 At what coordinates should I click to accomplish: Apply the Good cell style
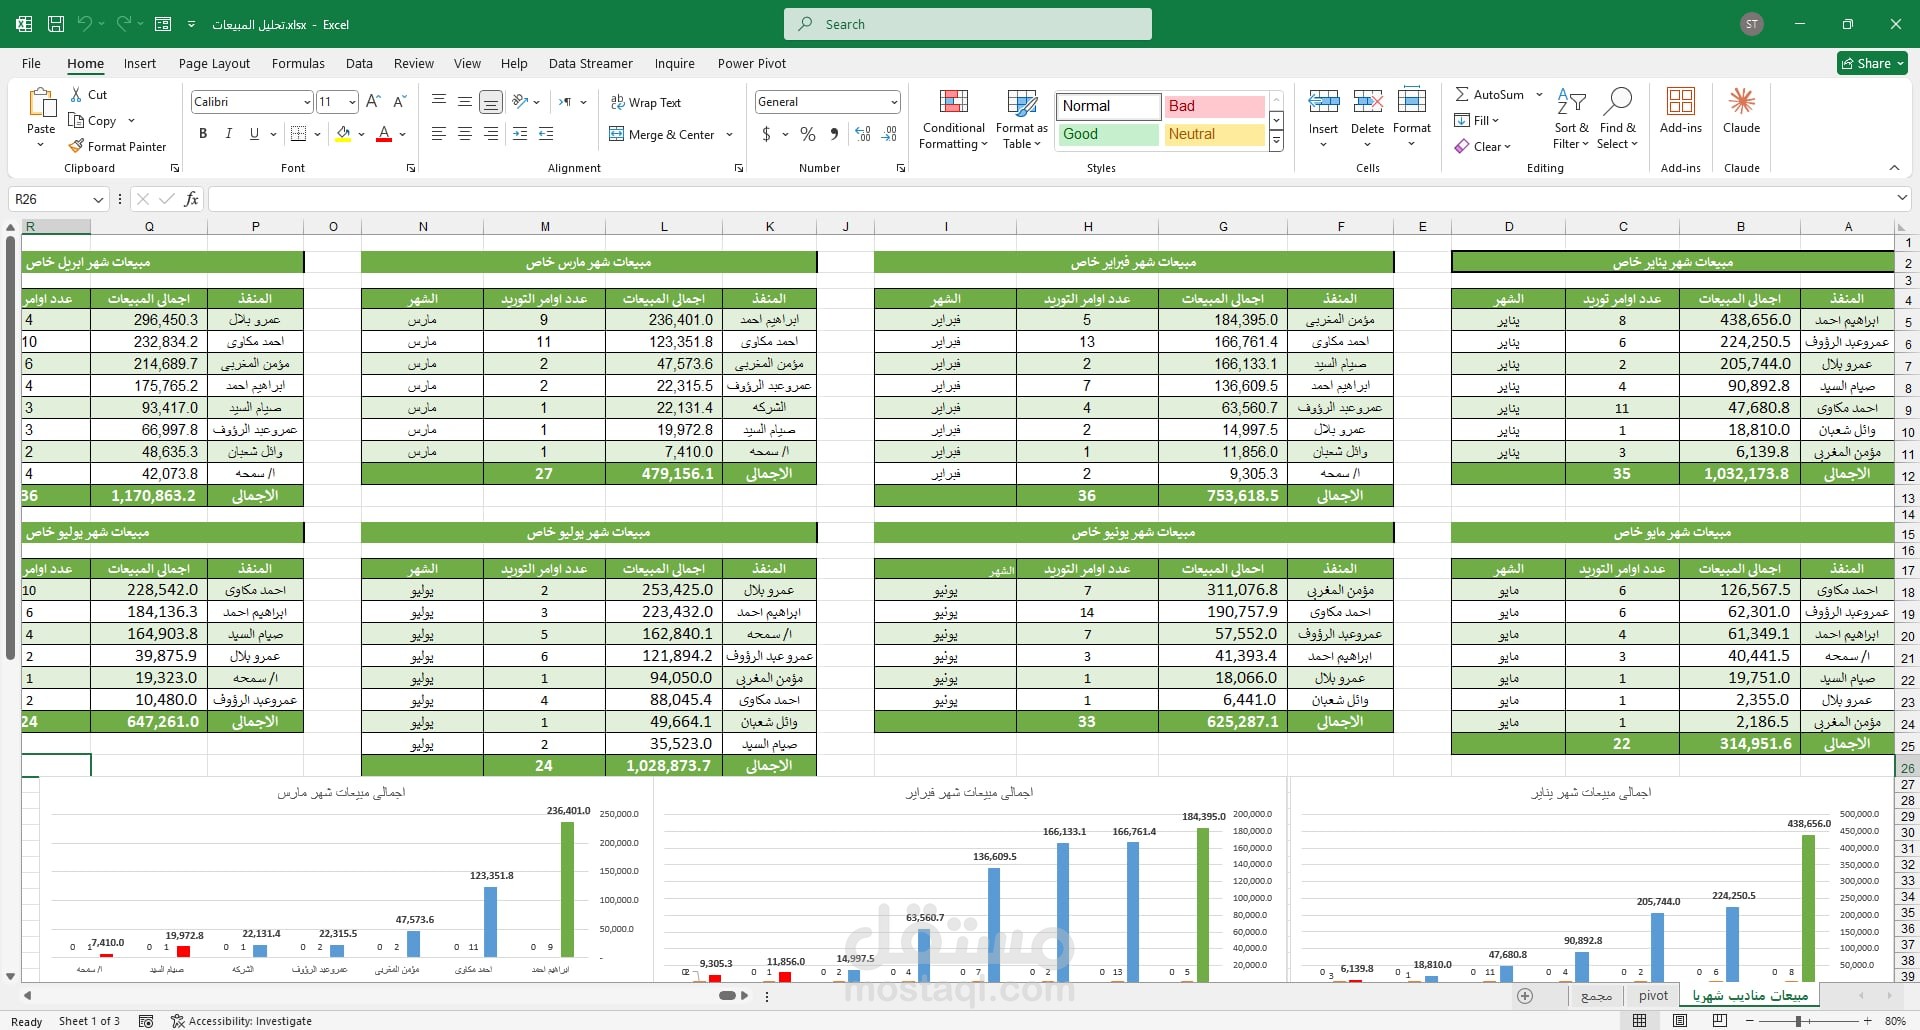1107,134
